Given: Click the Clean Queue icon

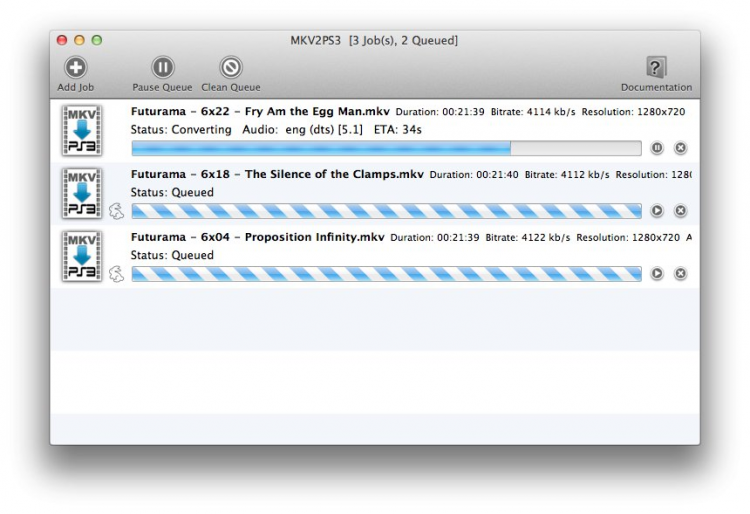Looking at the screenshot, I should pos(231,67).
